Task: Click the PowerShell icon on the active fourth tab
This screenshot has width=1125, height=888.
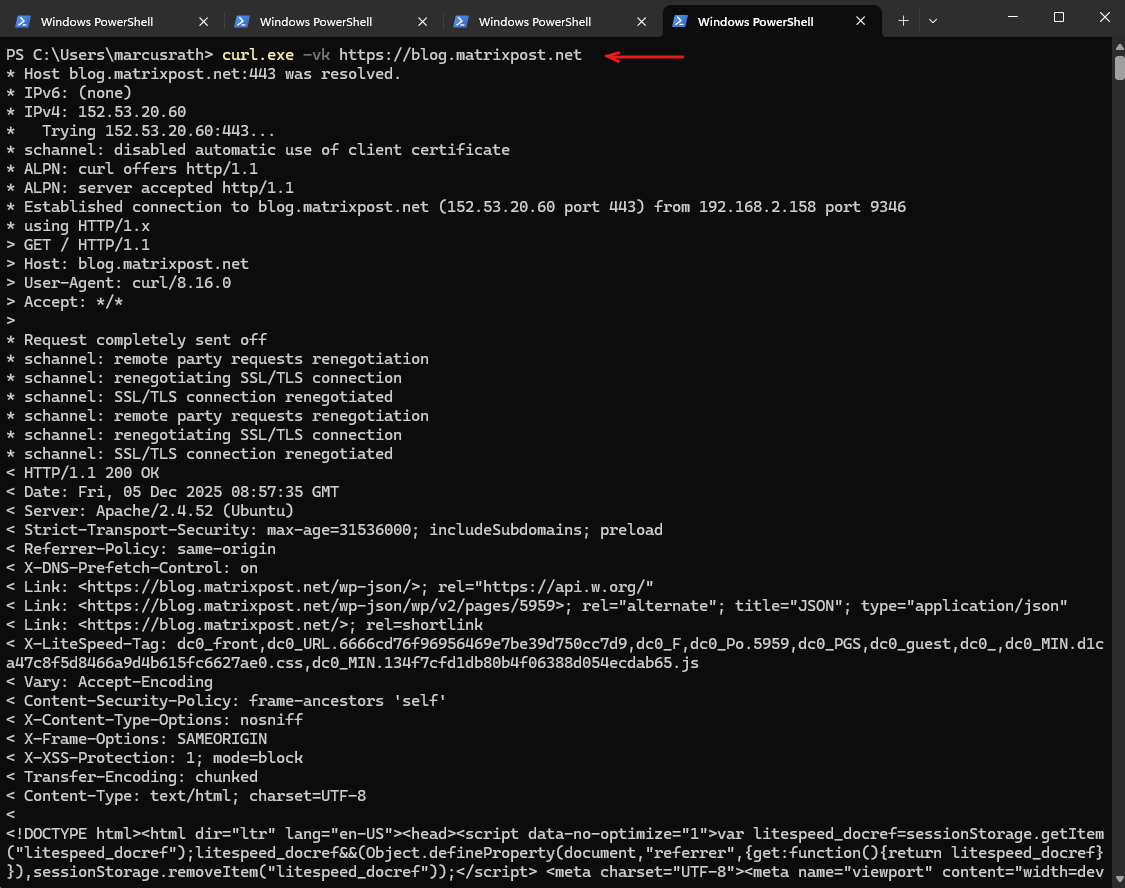Action: point(680,21)
